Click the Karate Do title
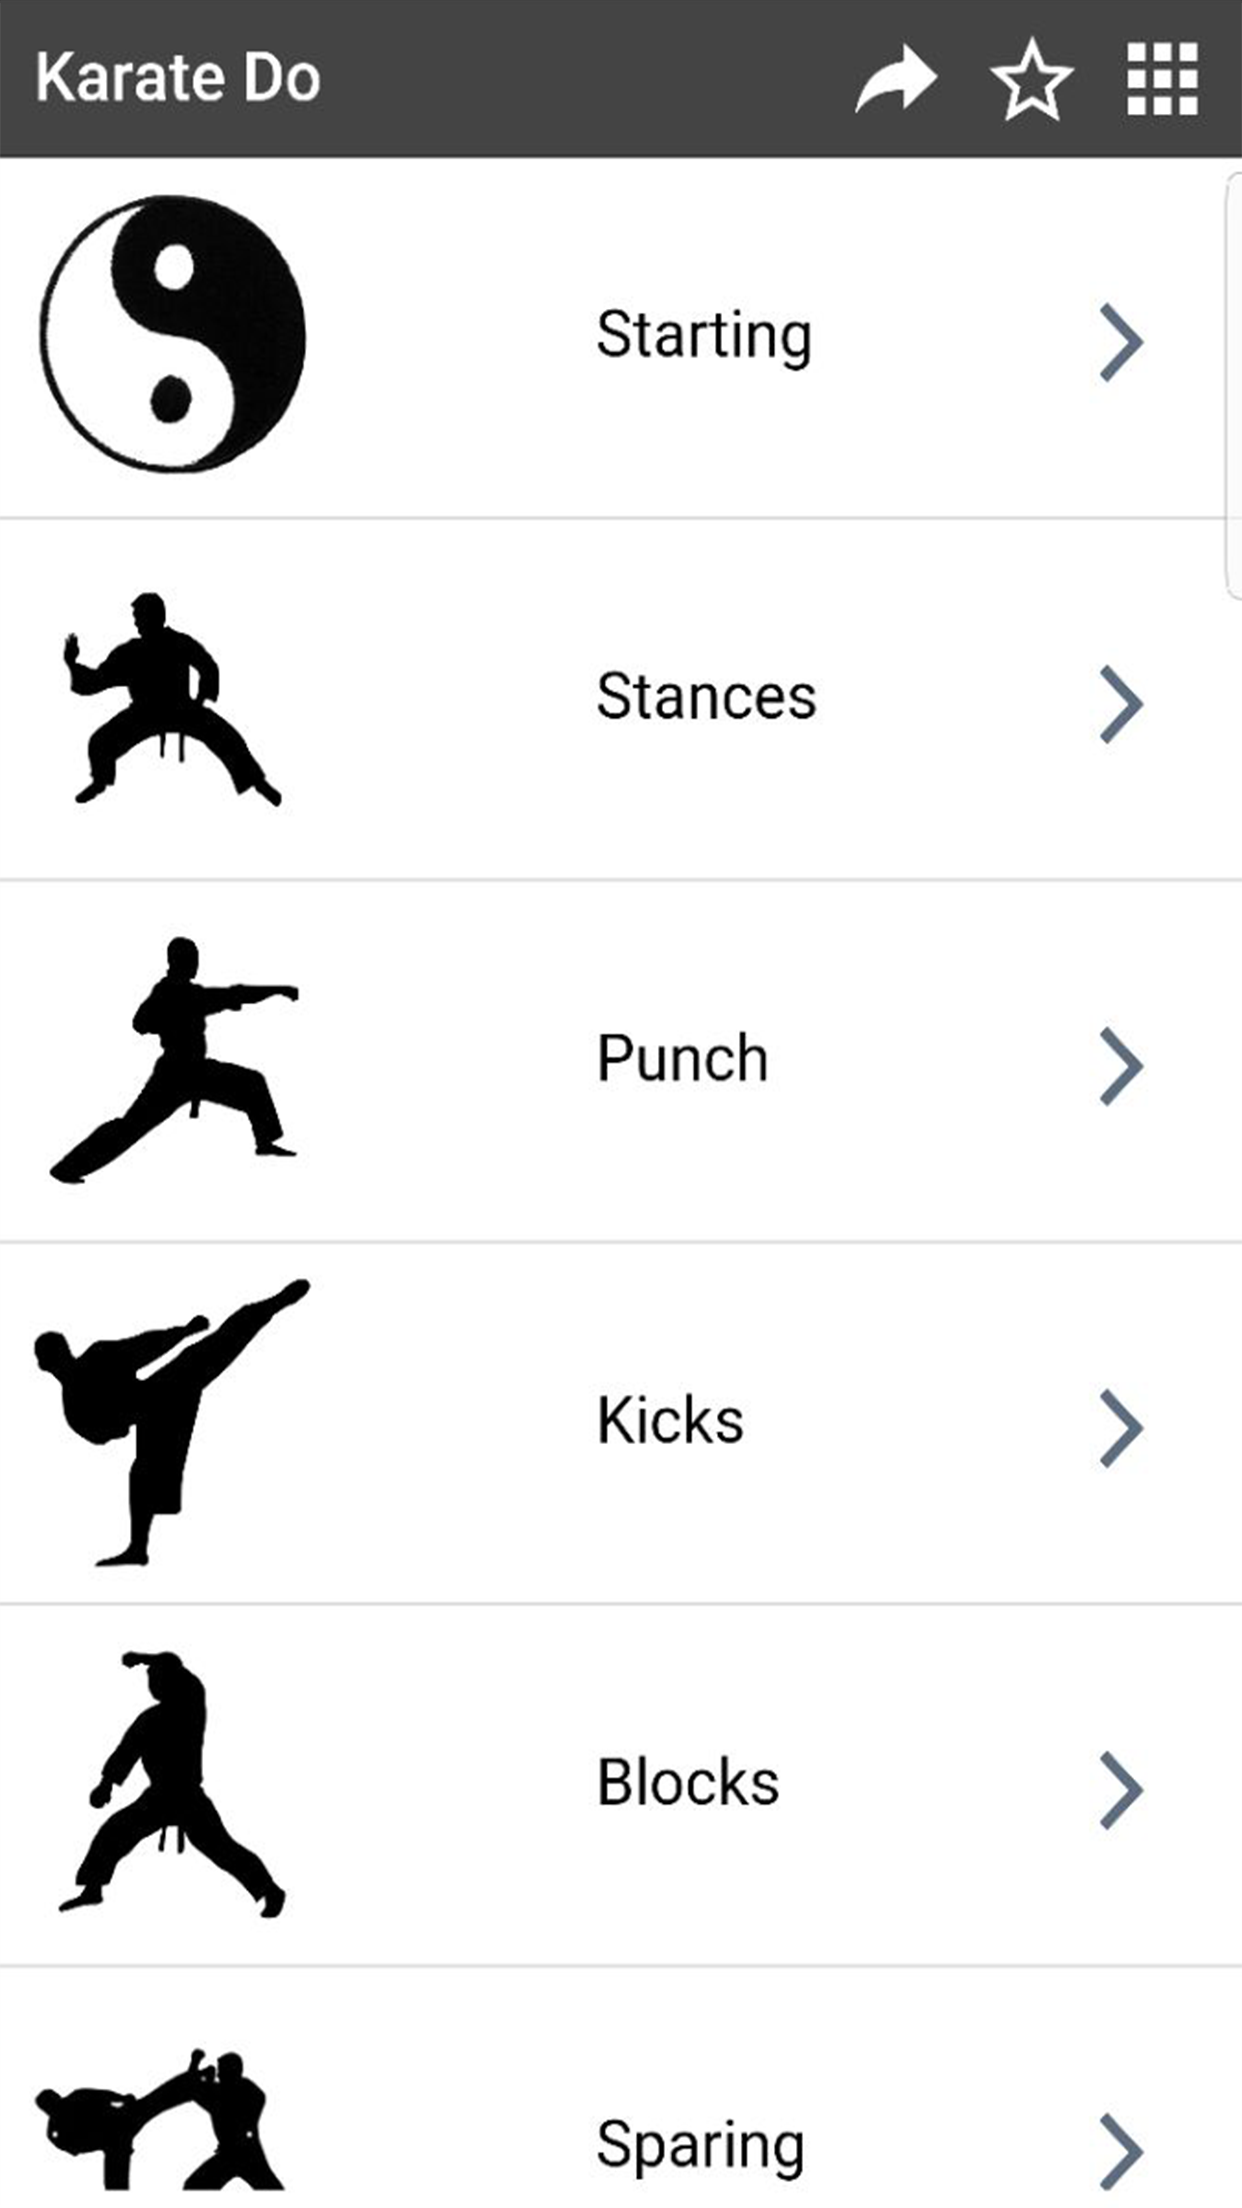The height and width of the screenshot is (2208, 1242). pos(178,78)
